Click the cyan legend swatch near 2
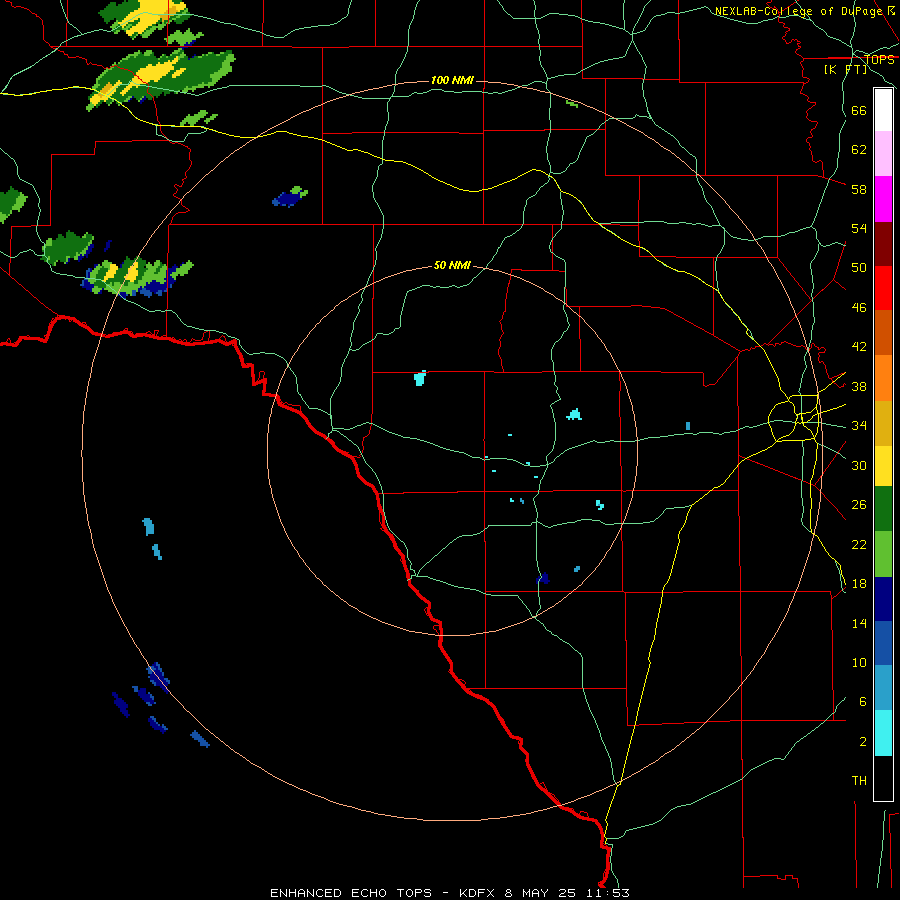Screen dimensions: 900x900 (883, 733)
